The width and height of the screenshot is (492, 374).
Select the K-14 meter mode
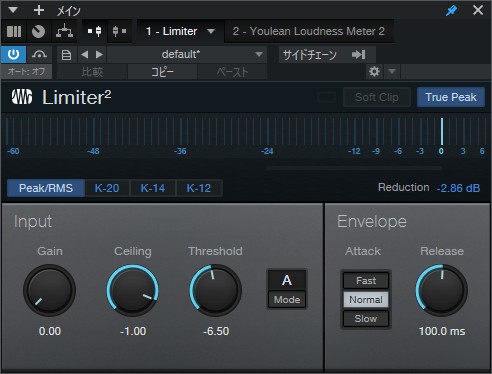(153, 188)
